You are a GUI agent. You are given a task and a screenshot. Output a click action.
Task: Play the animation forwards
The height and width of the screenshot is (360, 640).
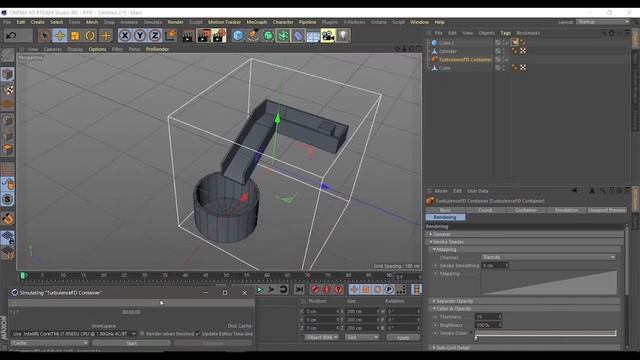(260, 289)
